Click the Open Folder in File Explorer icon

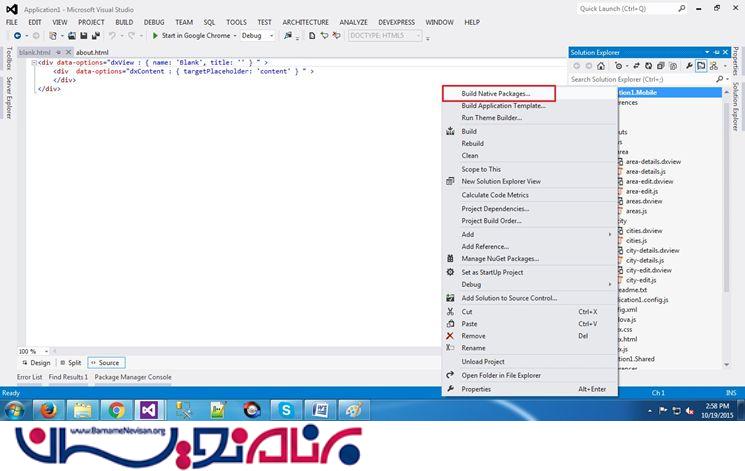click(x=451, y=375)
